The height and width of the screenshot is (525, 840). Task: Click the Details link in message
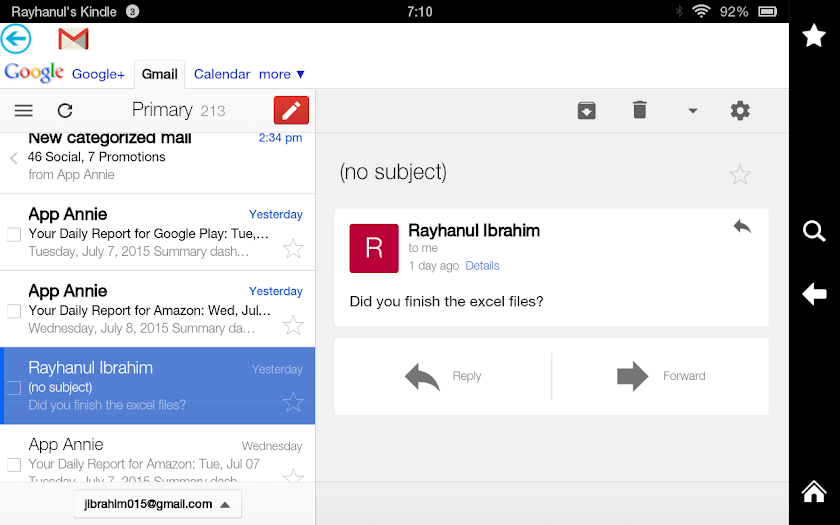482,266
